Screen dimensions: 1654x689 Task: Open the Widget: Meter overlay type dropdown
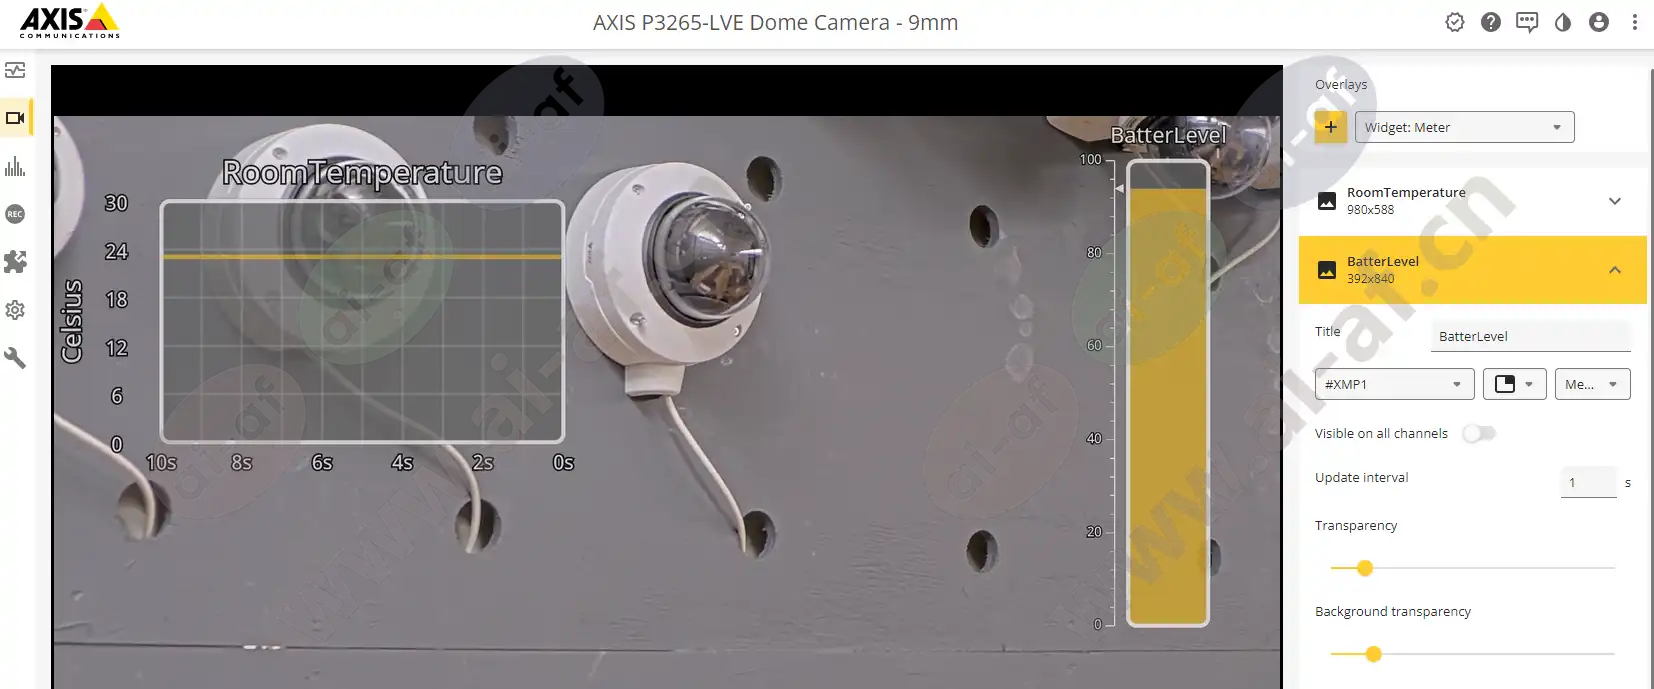point(1465,127)
